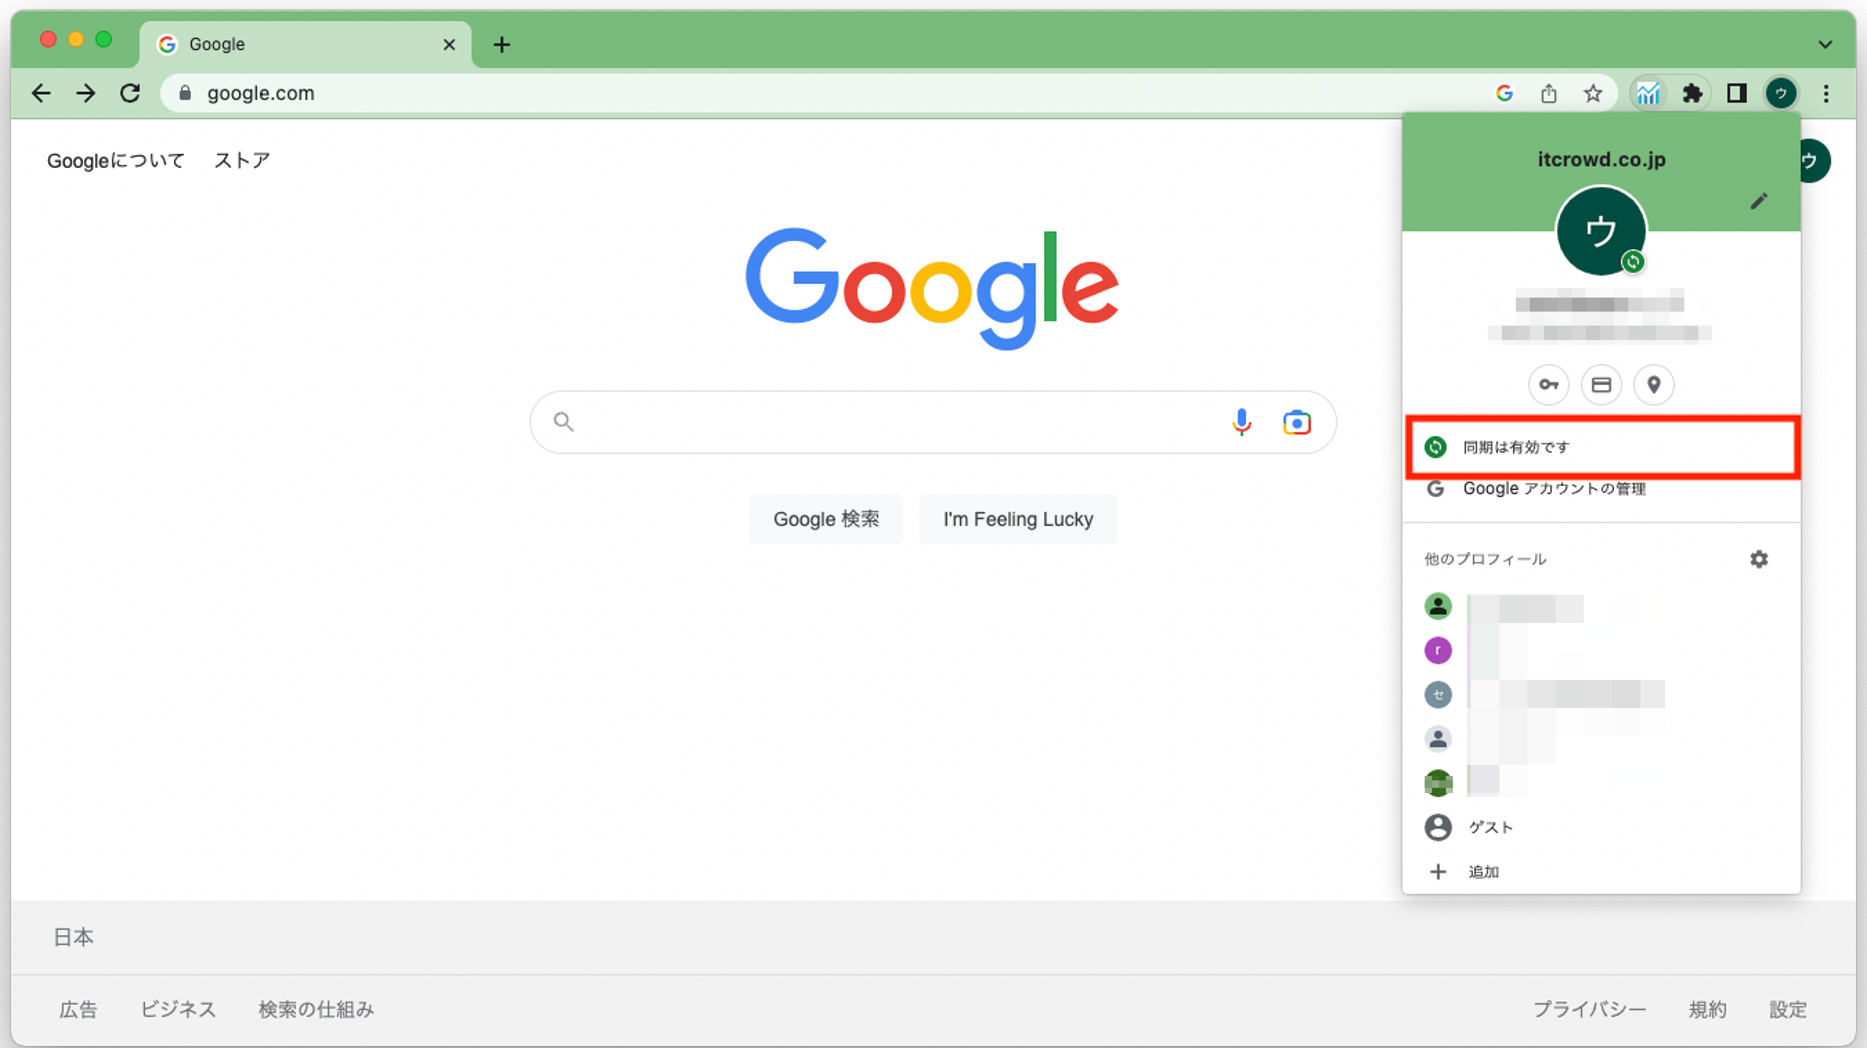Bookmark this page with the star icon
Image resolution: width=1867 pixels, height=1048 pixels.
tap(1593, 93)
